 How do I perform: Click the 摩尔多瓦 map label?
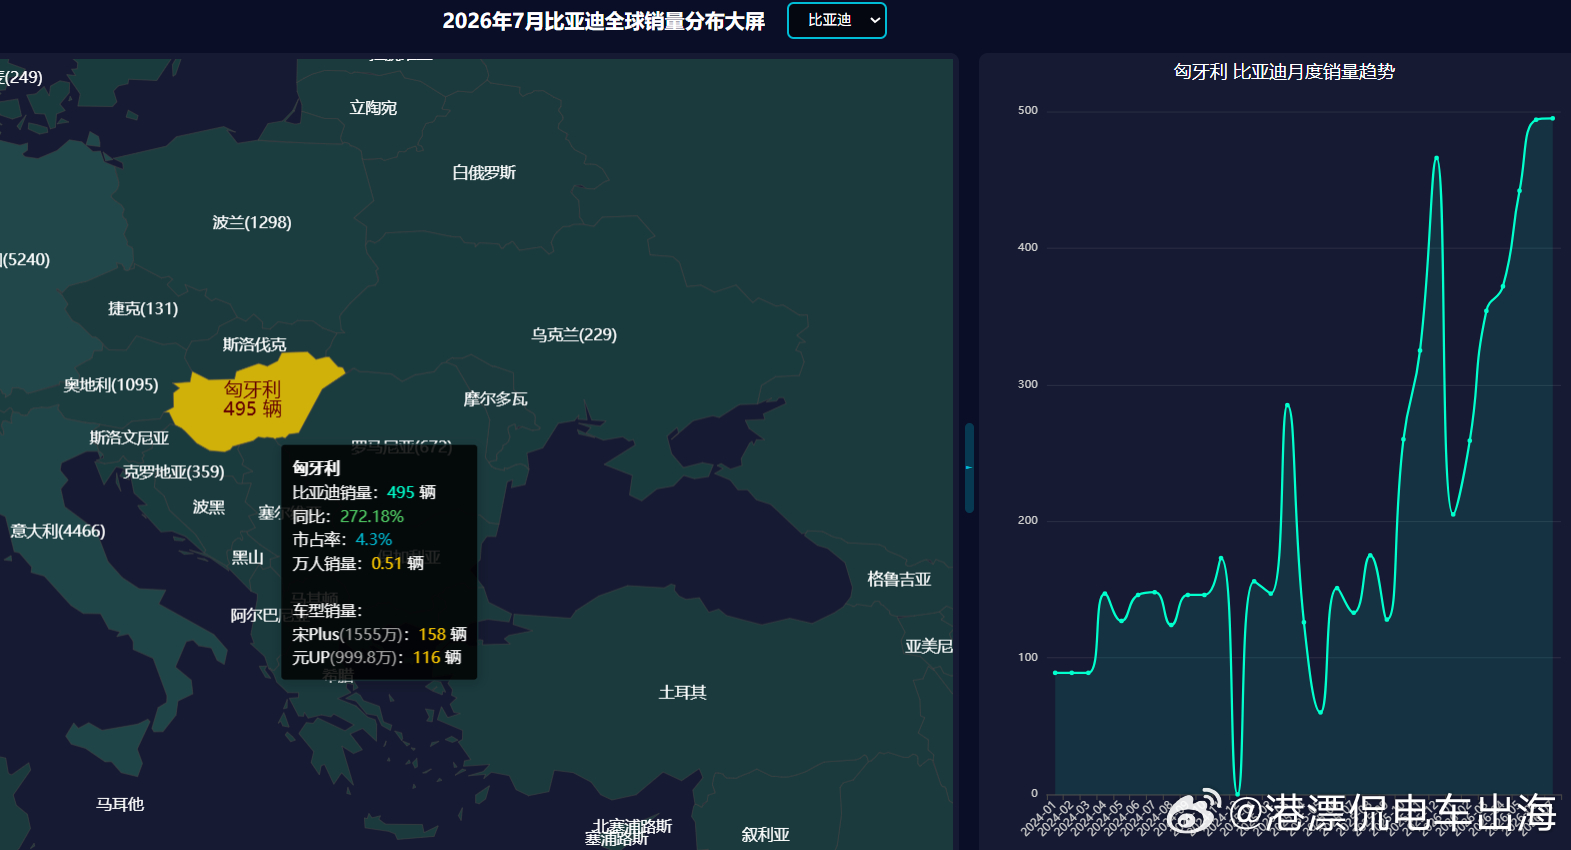coord(495,399)
